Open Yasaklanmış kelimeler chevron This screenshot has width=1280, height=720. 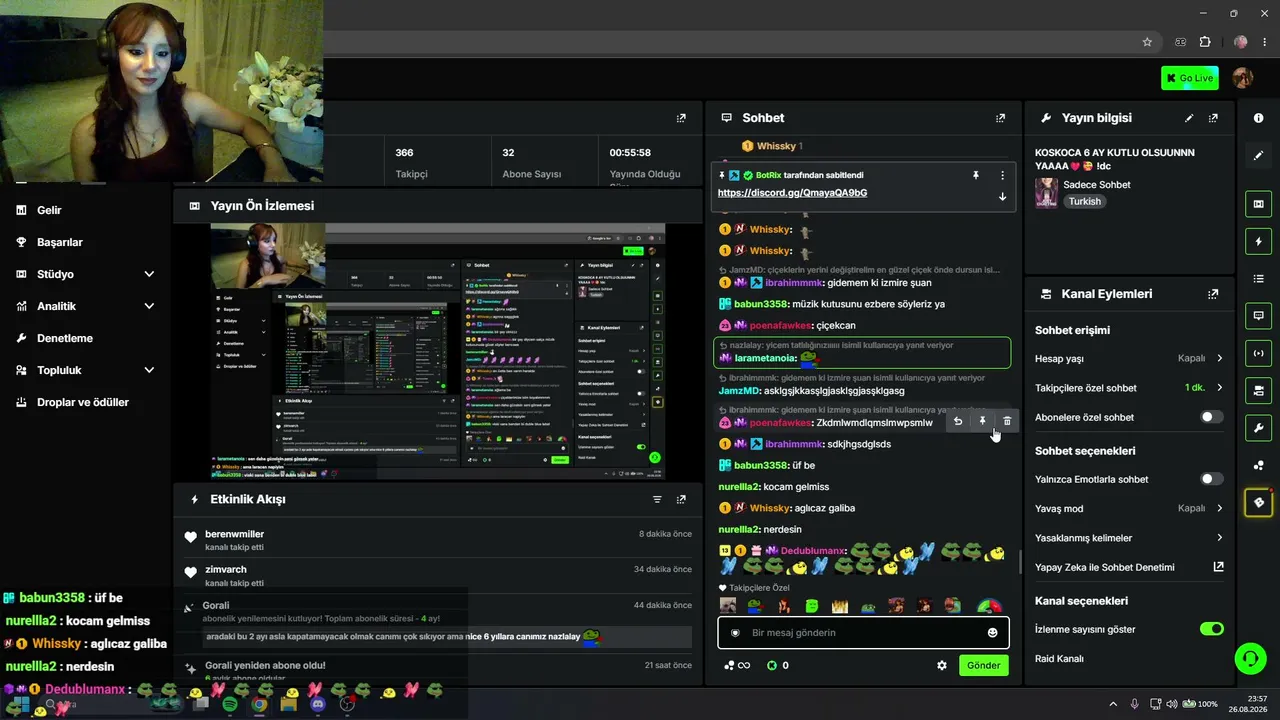pyautogui.click(x=1219, y=538)
